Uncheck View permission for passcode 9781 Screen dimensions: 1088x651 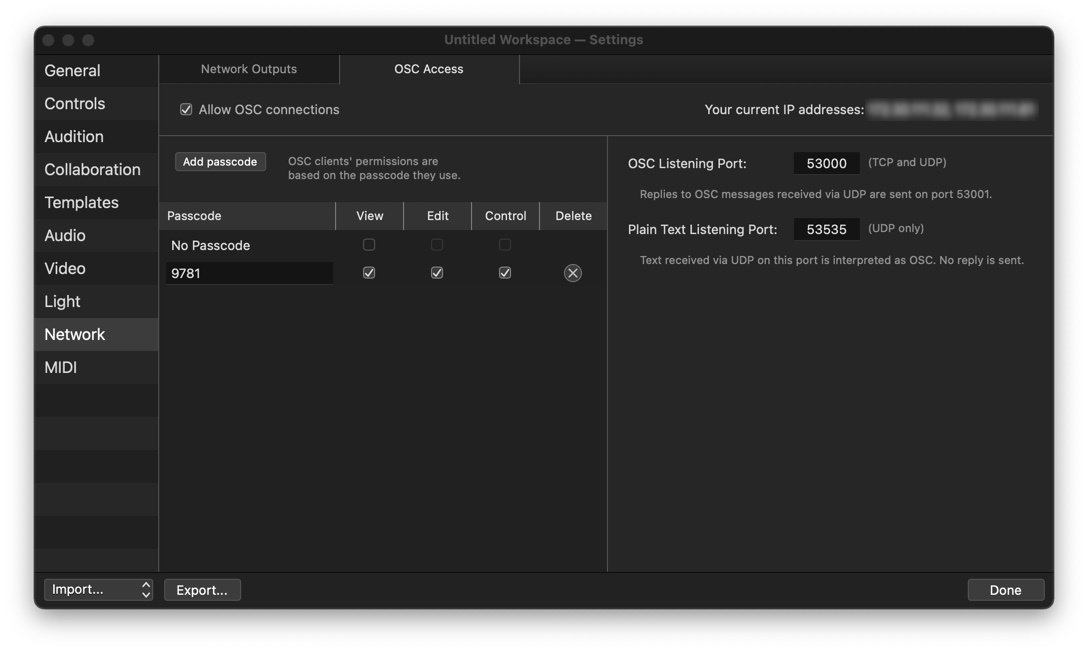[369, 273]
